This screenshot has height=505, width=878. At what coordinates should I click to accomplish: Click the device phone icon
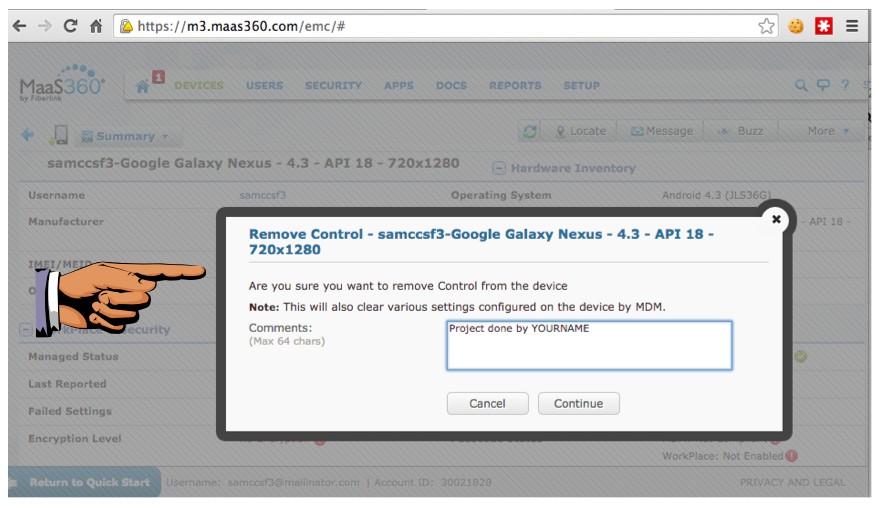click(60, 135)
